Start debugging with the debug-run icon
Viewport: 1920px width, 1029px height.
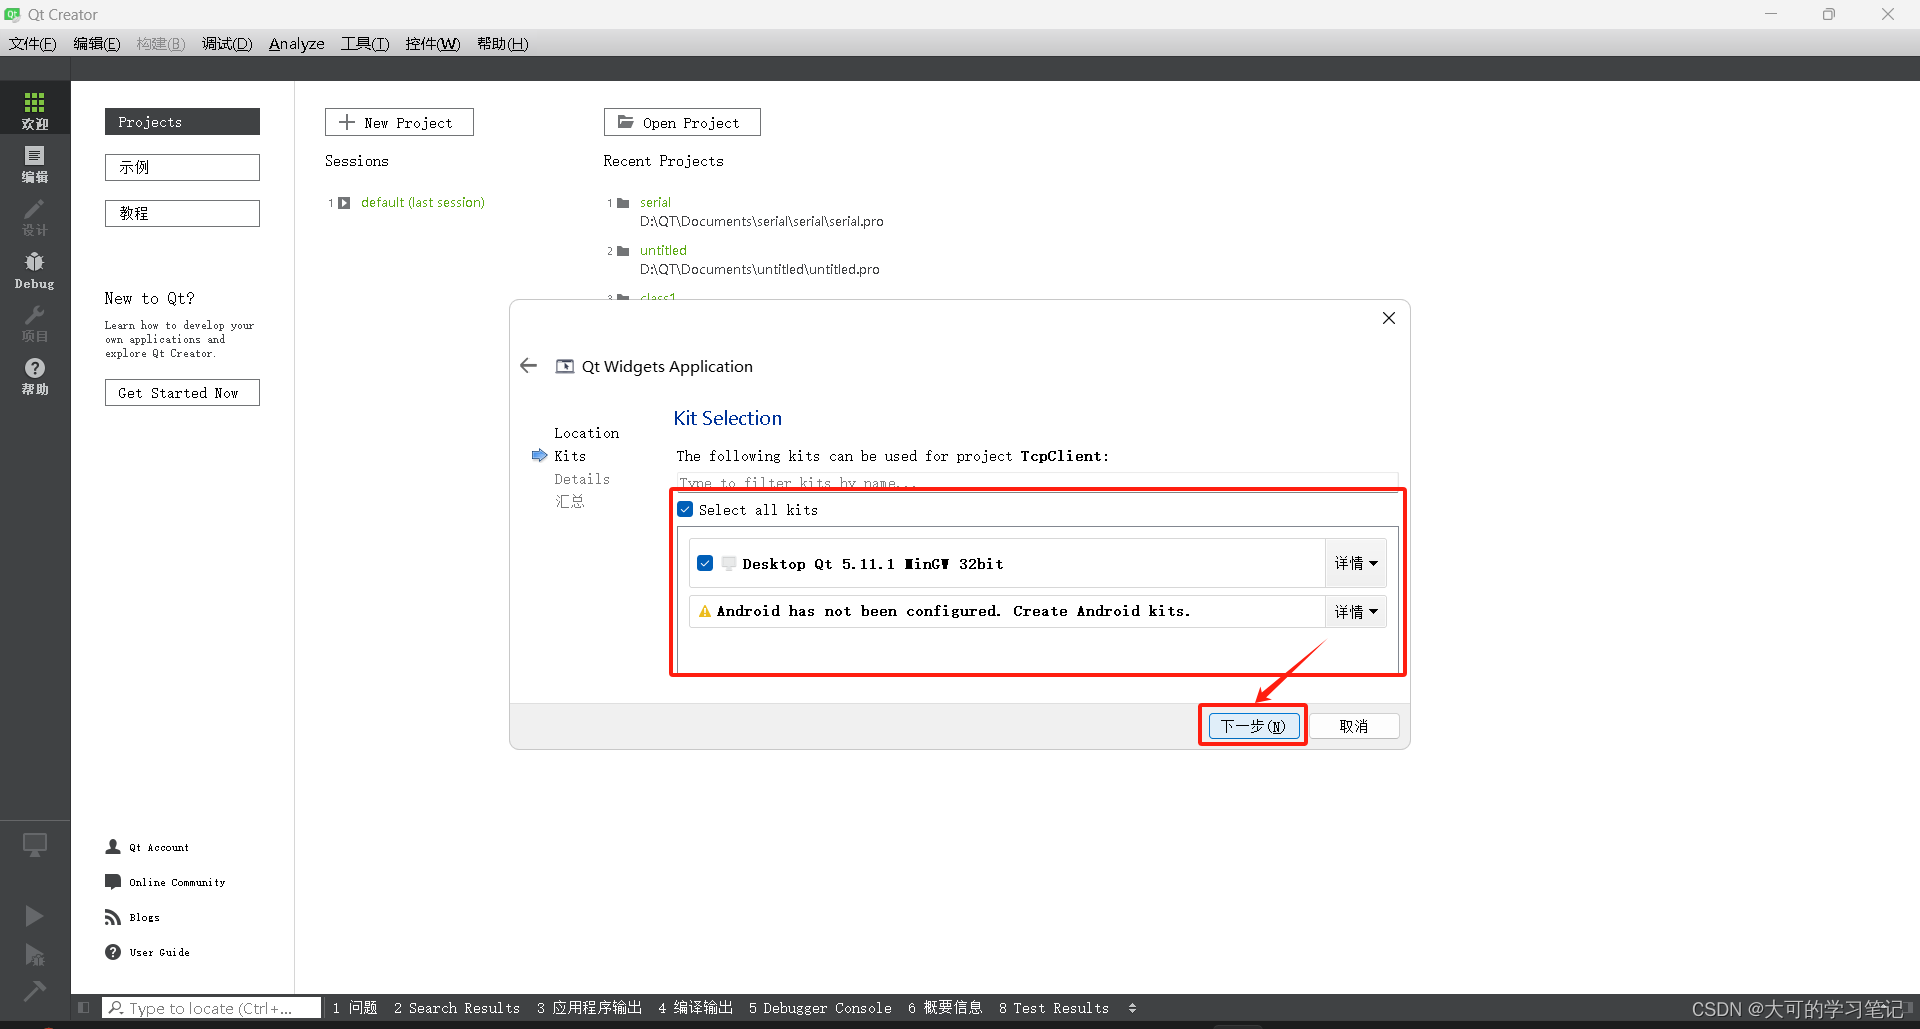[34, 954]
